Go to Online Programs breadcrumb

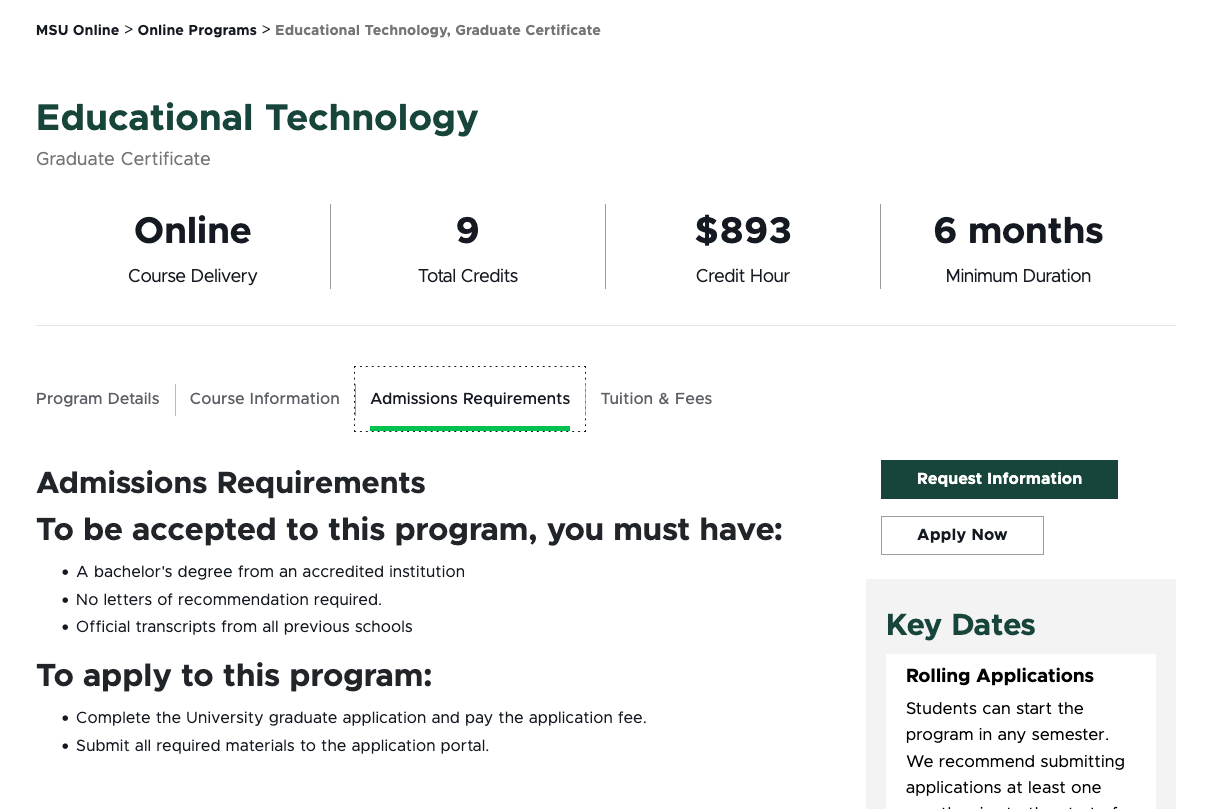point(197,30)
